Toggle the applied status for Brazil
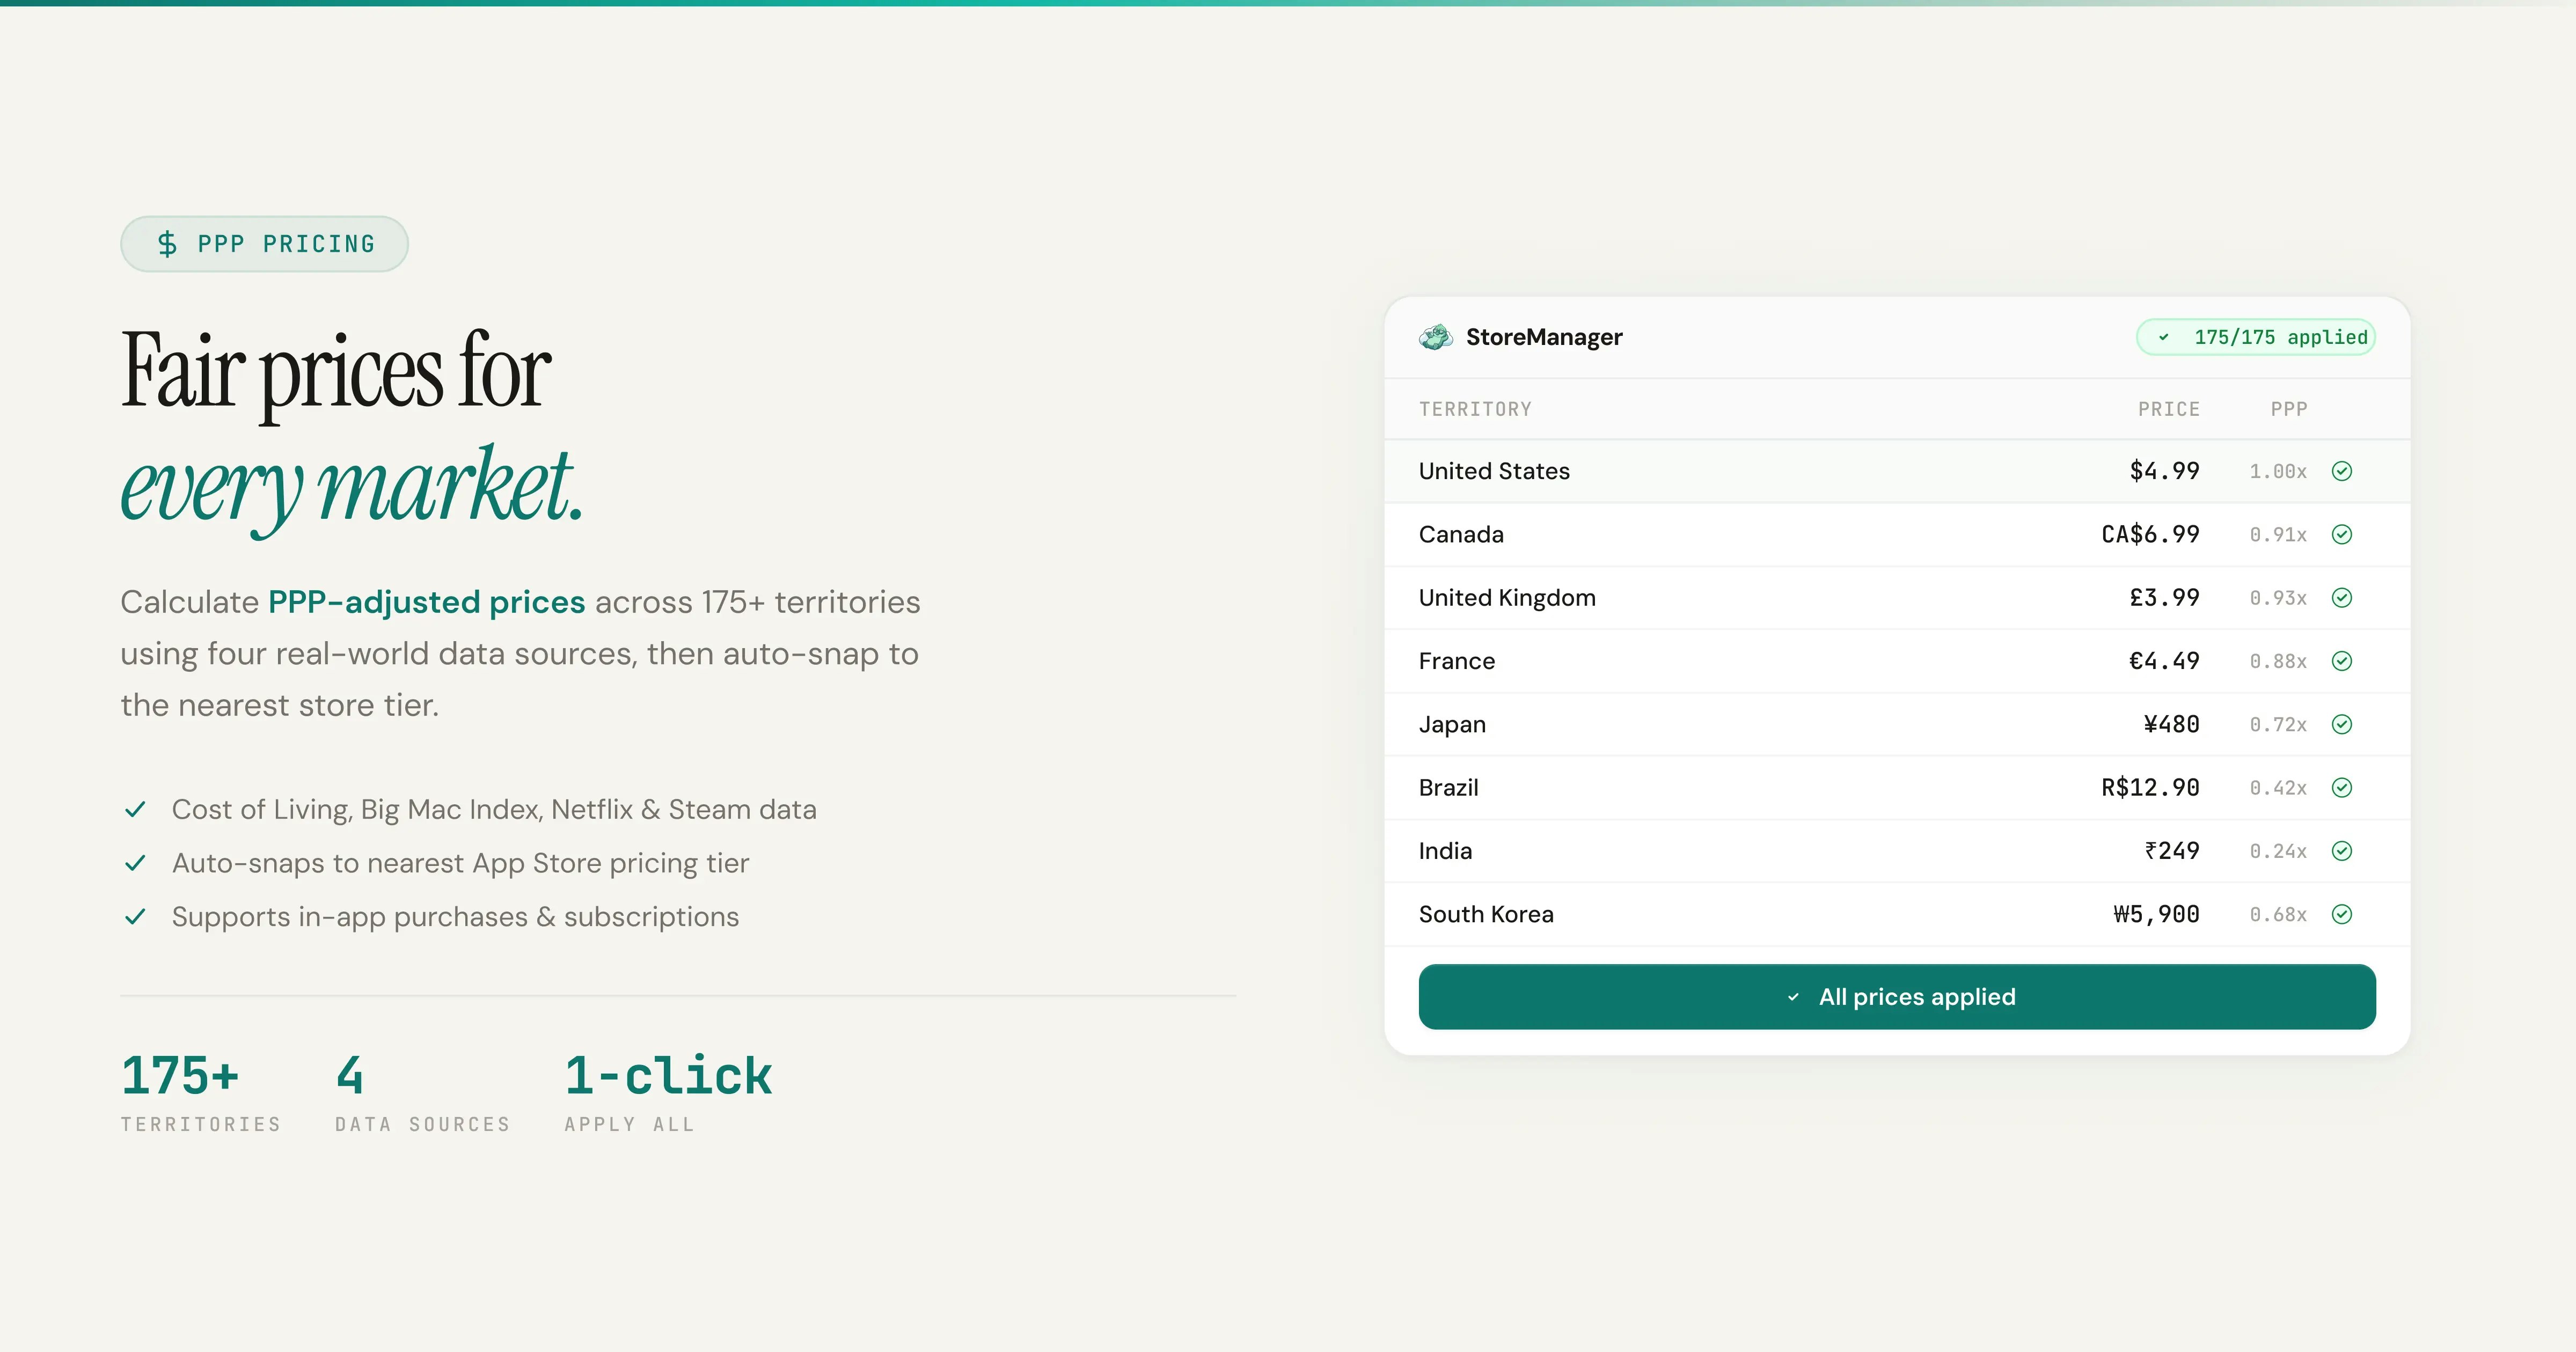Screen dimensions: 2576x1352 click(x=2343, y=787)
